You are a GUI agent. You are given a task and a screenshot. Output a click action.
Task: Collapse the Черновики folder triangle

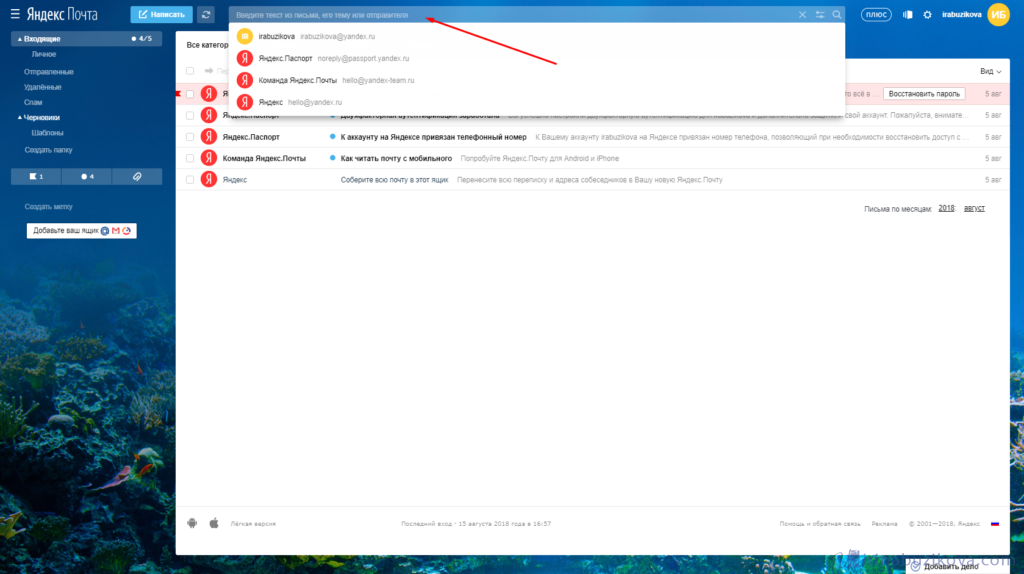pos(20,117)
